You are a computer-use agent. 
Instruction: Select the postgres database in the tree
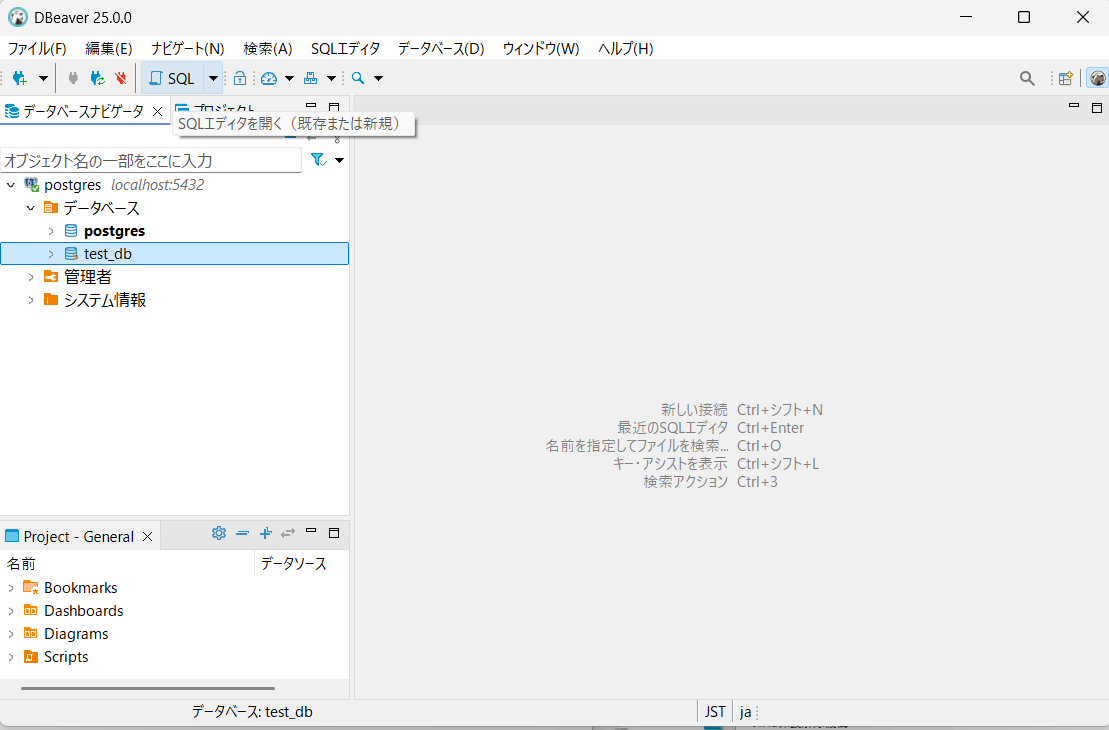(x=114, y=231)
